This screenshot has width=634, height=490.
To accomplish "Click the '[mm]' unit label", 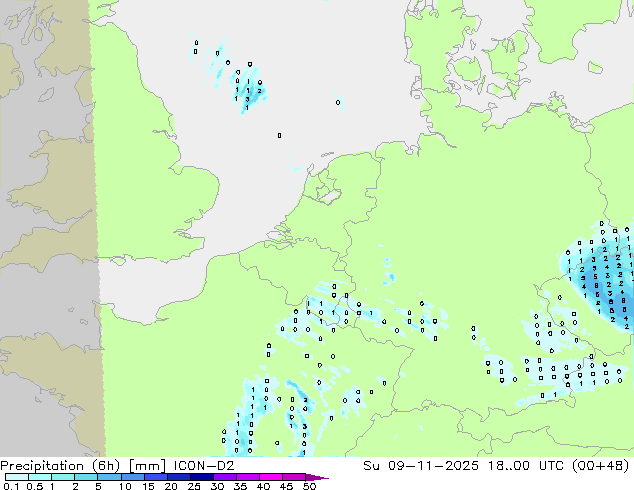I will [147, 465].
